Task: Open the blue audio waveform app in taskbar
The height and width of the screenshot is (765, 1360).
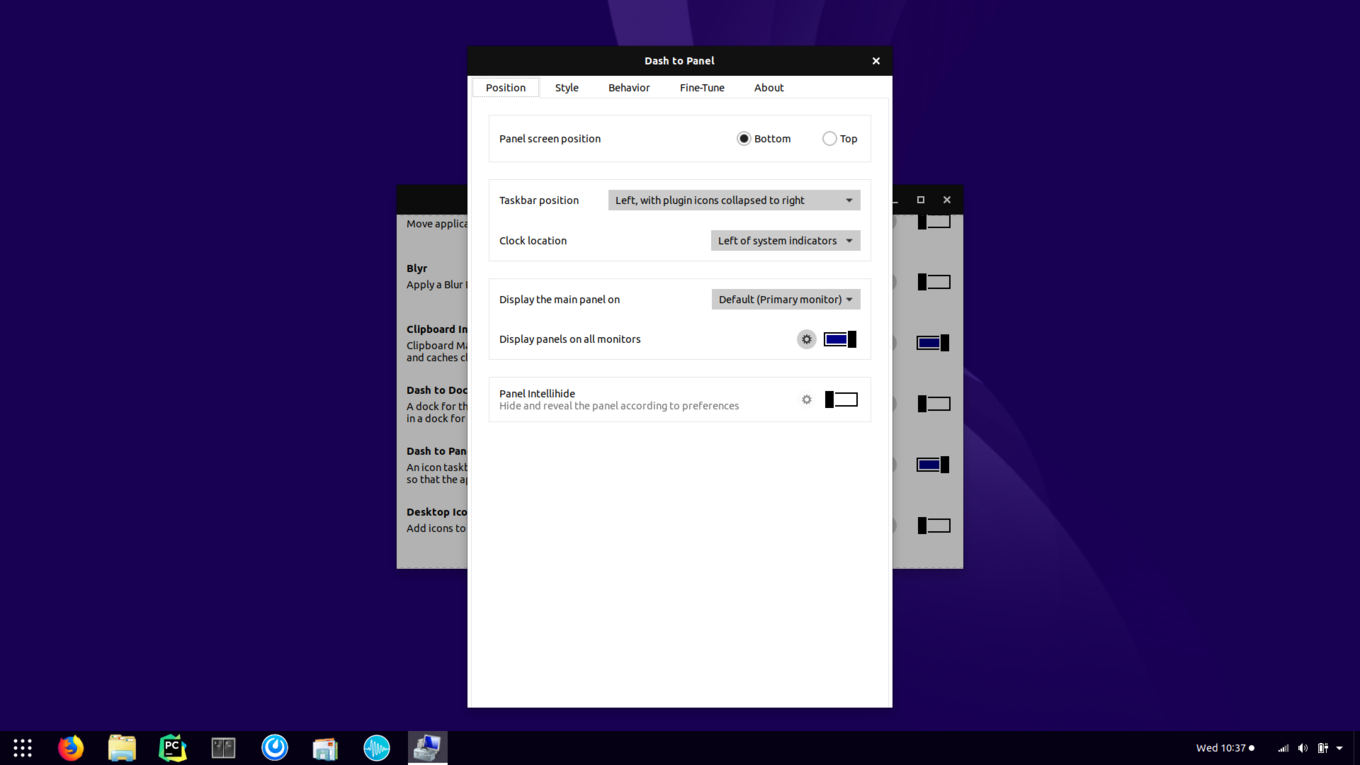Action: pyautogui.click(x=377, y=748)
